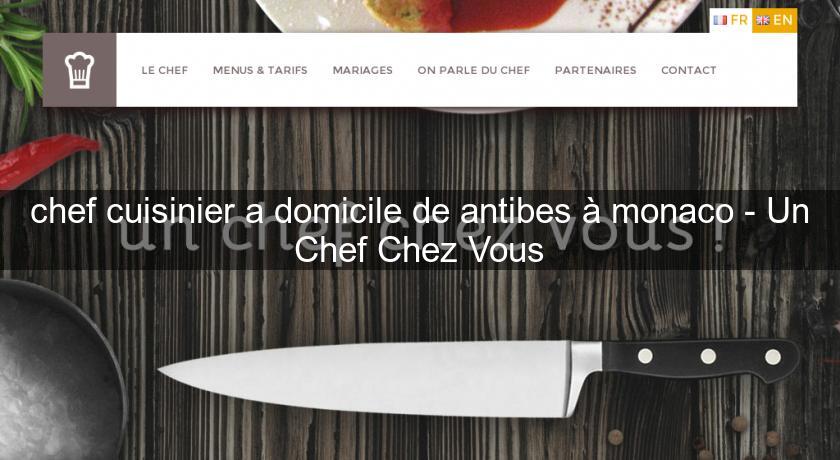Visit the PARTENAIRES page
840x460 pixels.
tap(595, 70)
